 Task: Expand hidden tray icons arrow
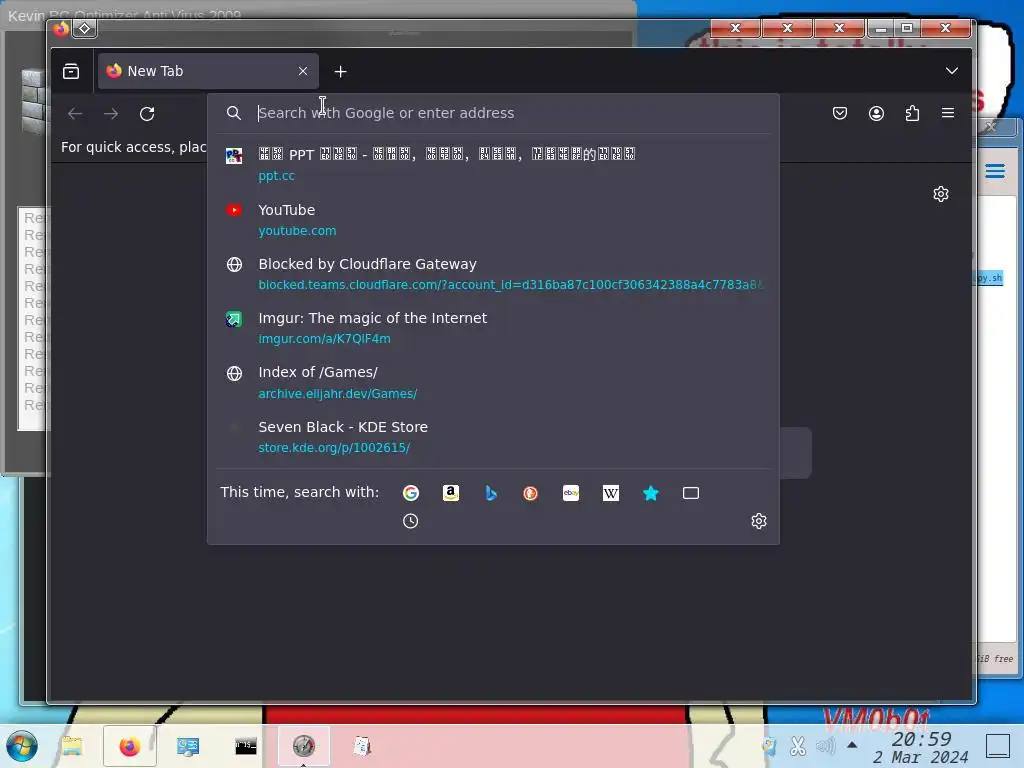(x=852, y=745)
